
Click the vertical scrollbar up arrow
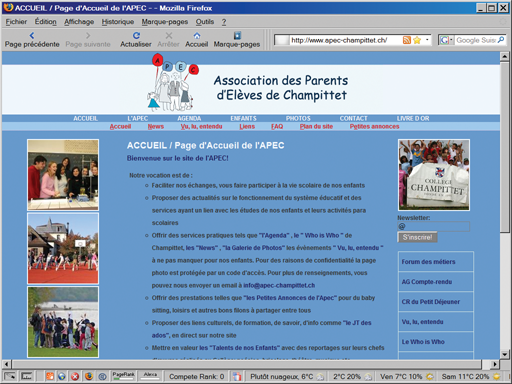pyautogui.click(x=505, y=56)
